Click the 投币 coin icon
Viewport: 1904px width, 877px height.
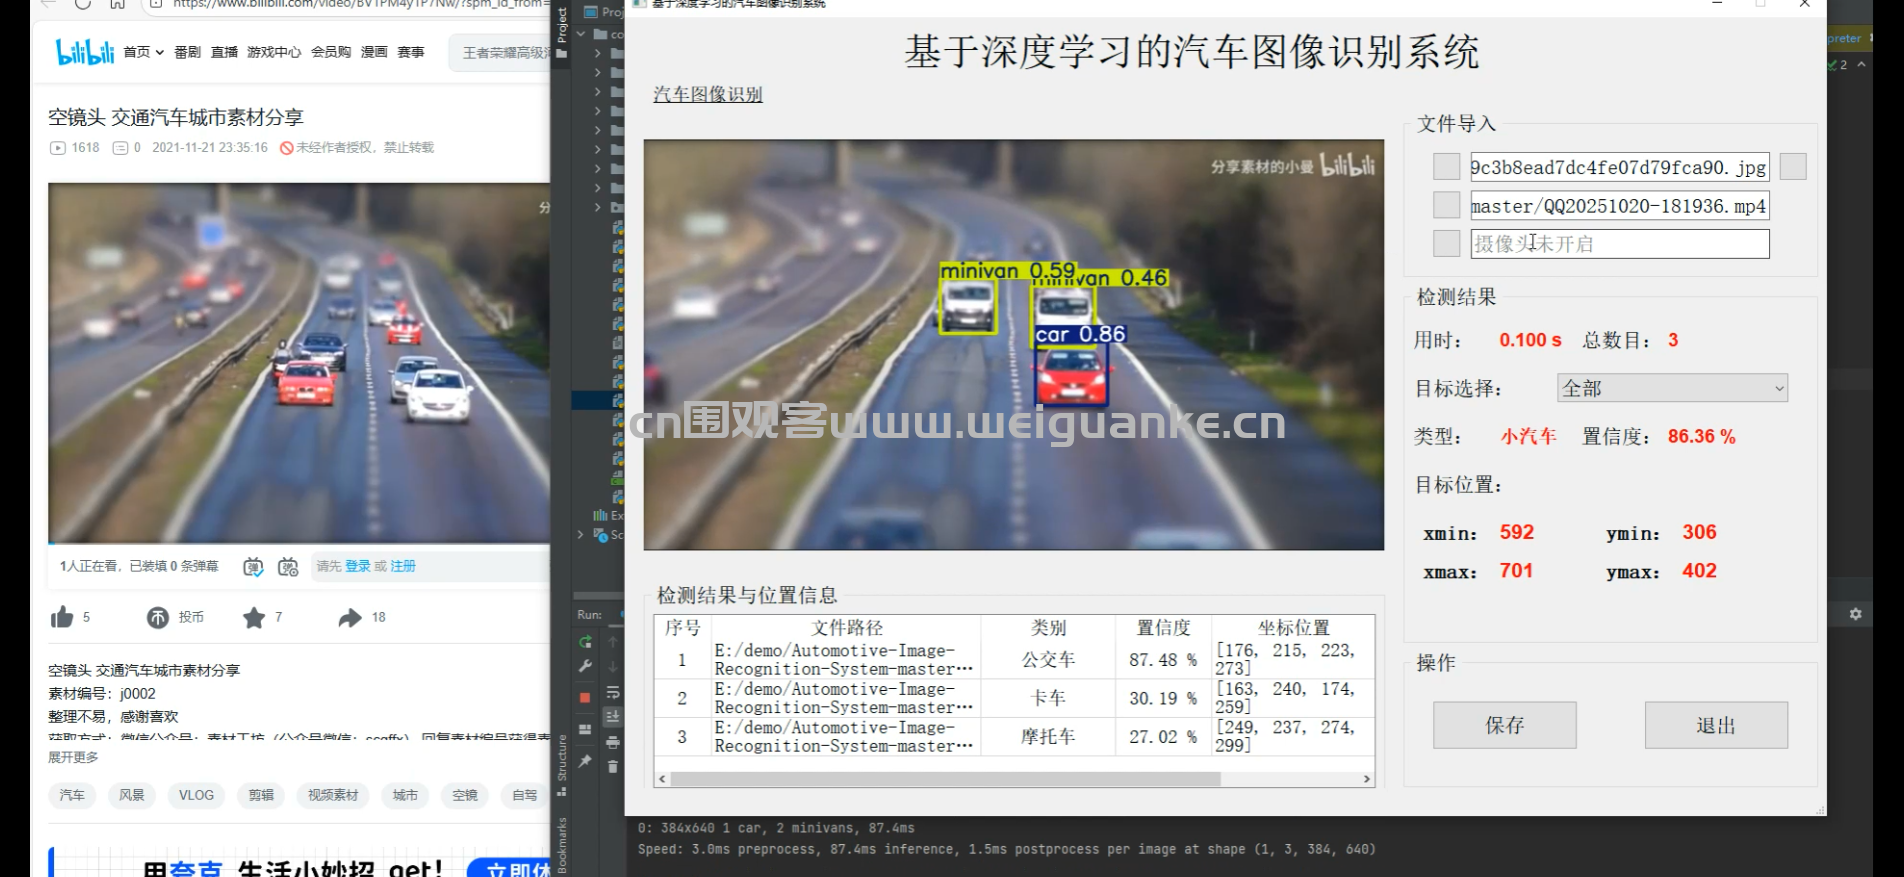pyautogui.click(x=158, y=618)
